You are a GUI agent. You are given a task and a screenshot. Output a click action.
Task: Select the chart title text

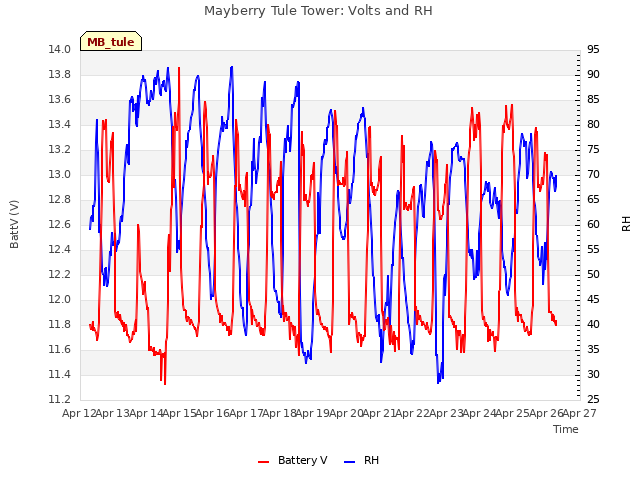click(x=318, y=11)
